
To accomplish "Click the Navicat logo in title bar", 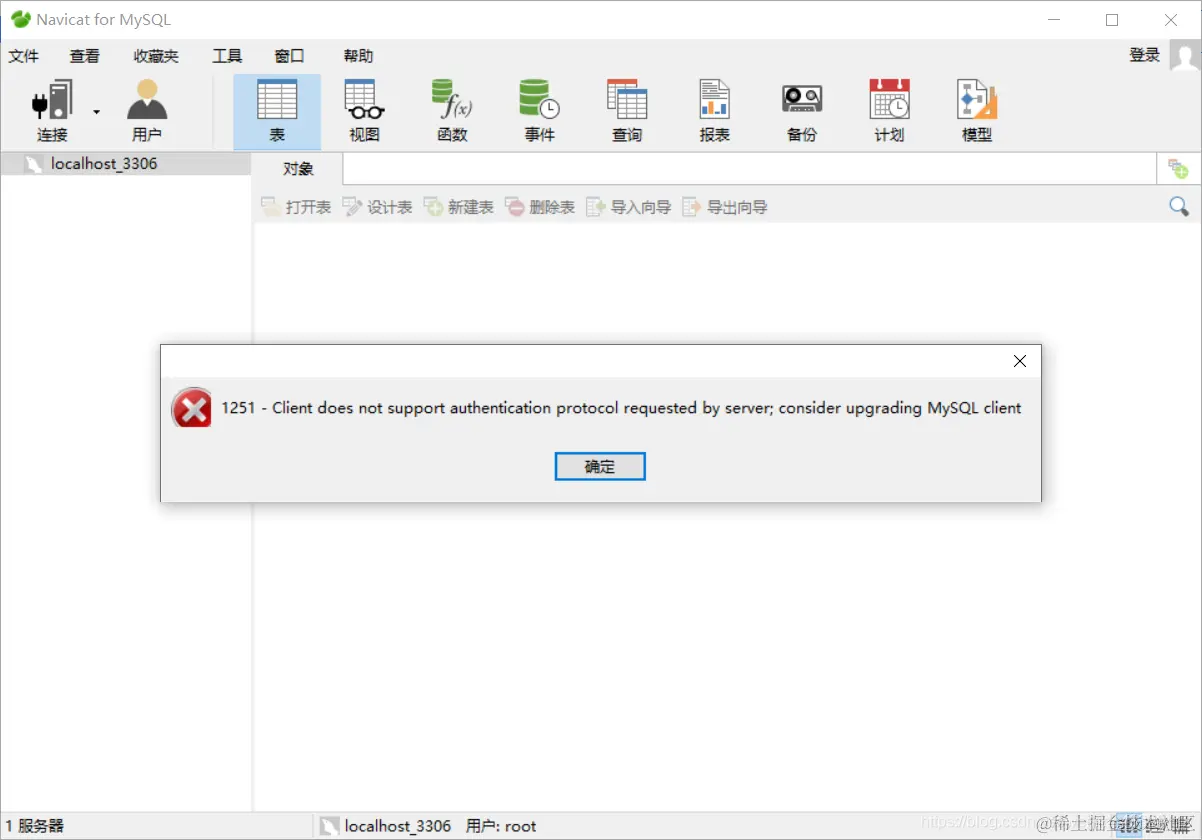I will (x=20, y=19).
